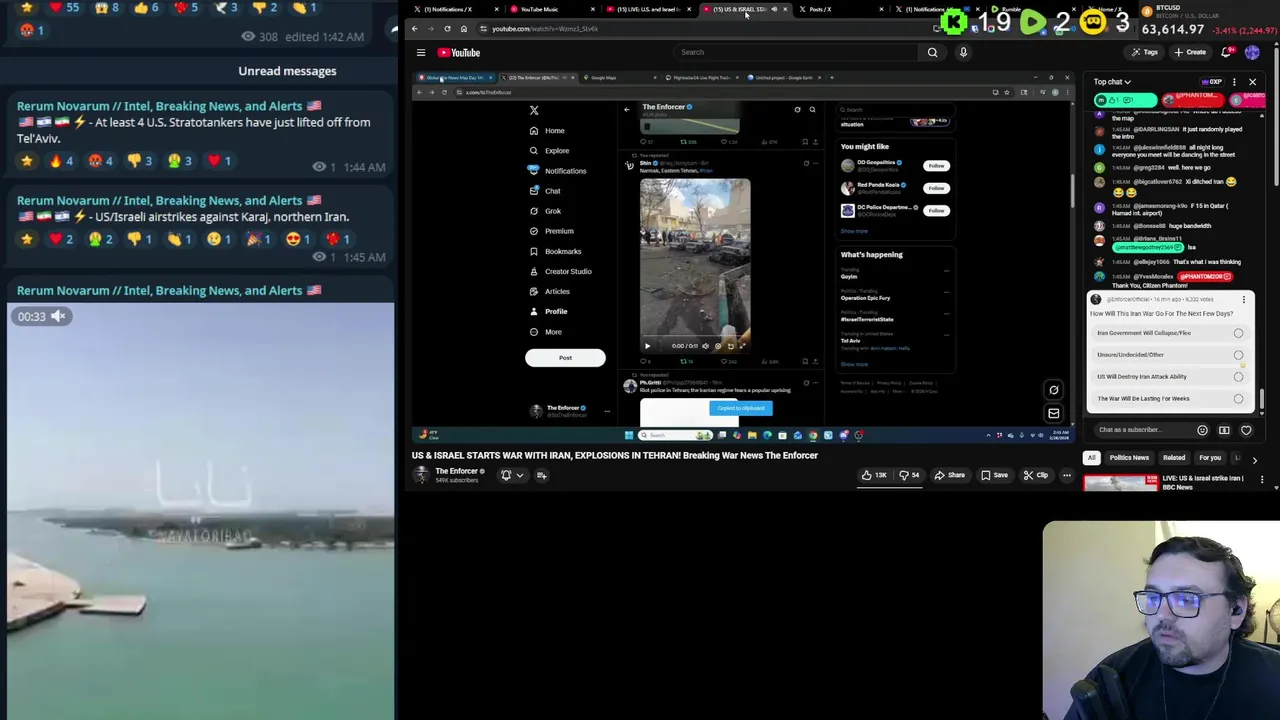Reload the YouTube page

coord(447,28)
